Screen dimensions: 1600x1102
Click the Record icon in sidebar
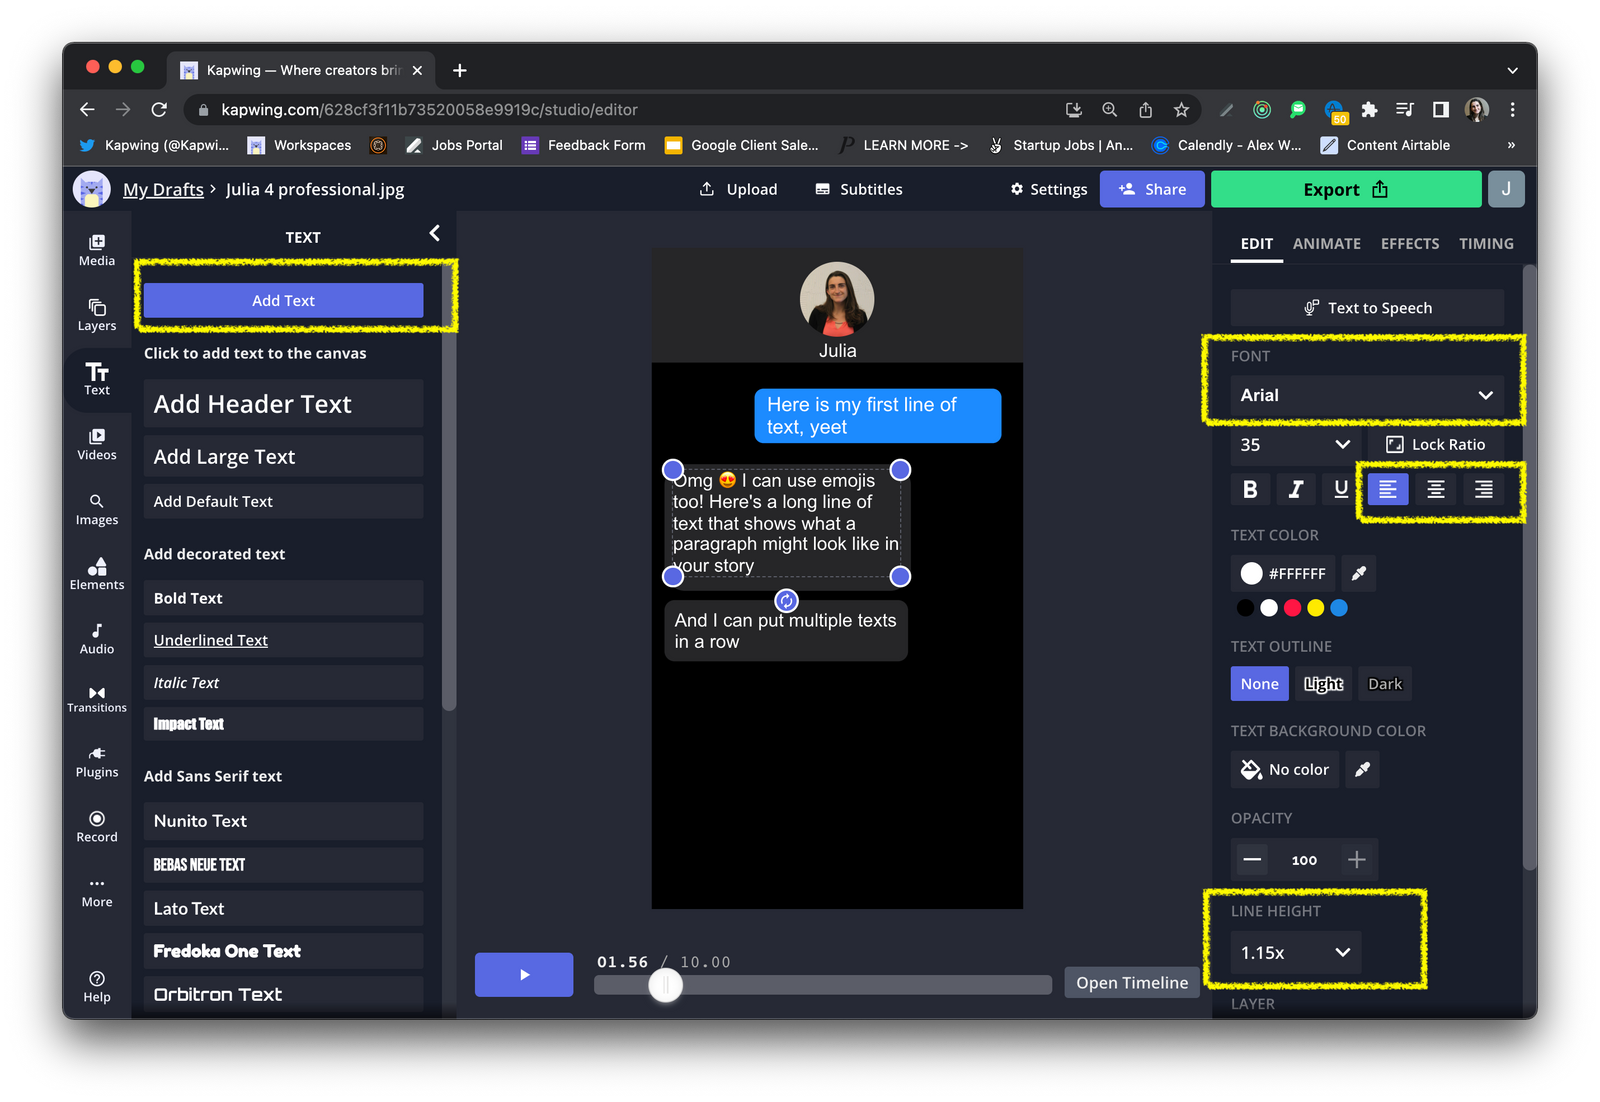(x=97, y=826)
